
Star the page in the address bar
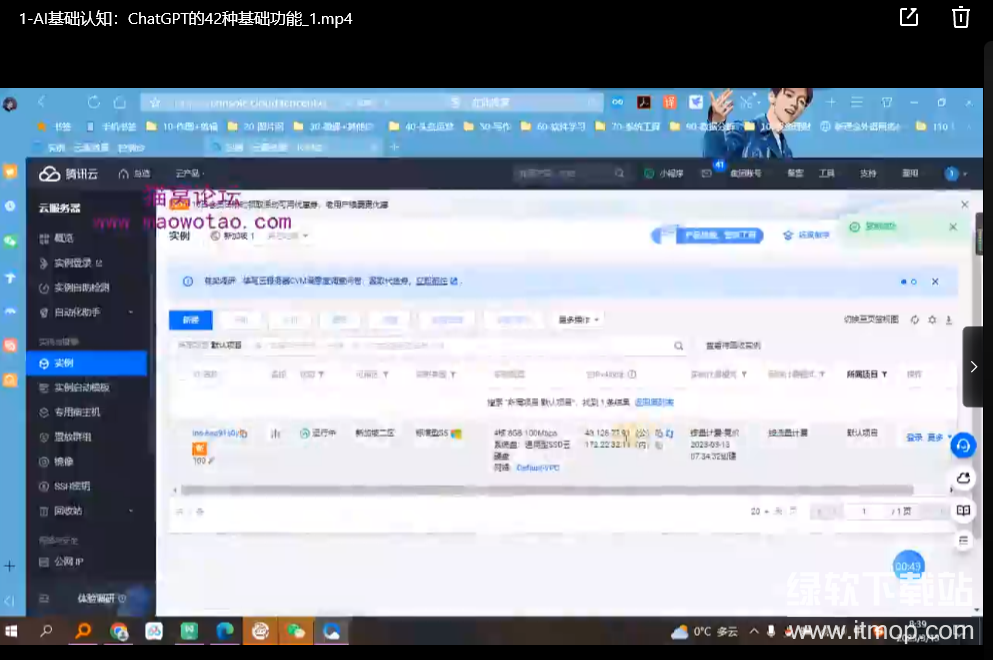pos(155,103)
